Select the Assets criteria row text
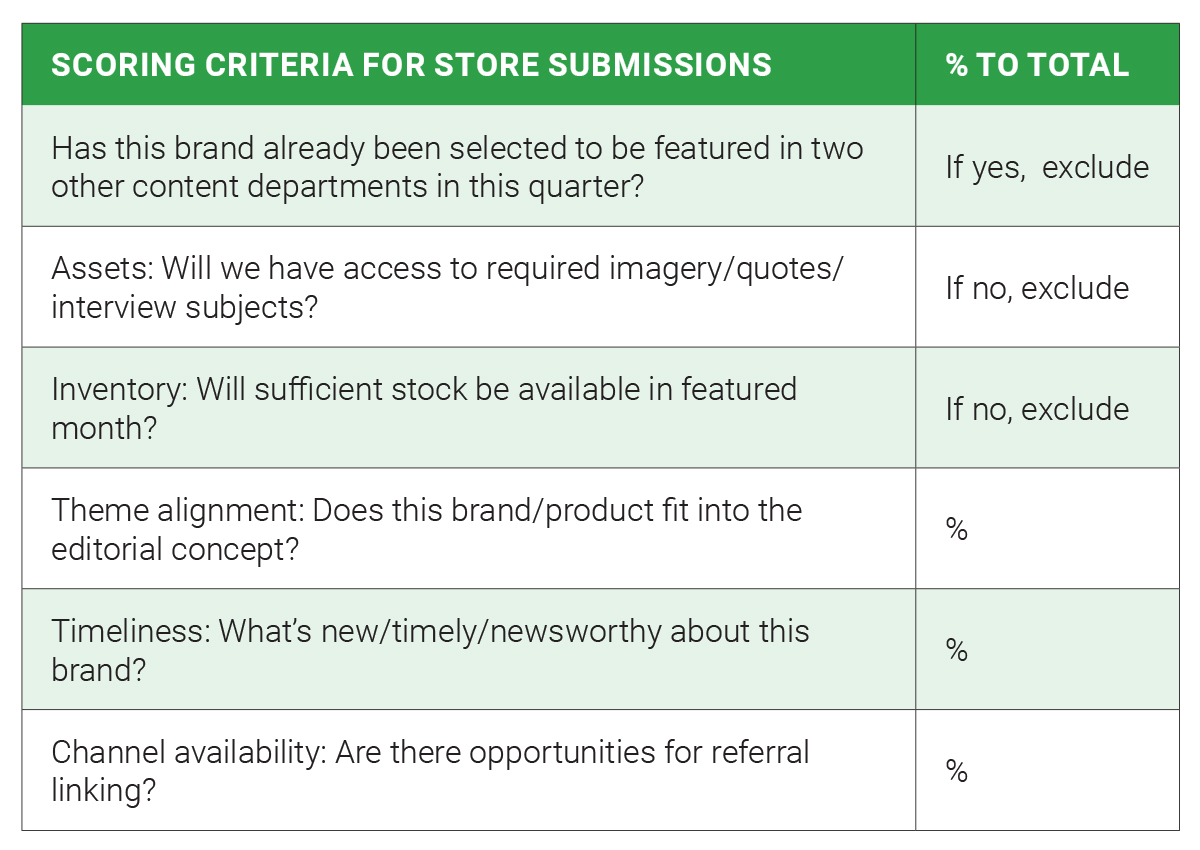Image resolution: width=1200 pixels, height=850 pixels. 468,287
